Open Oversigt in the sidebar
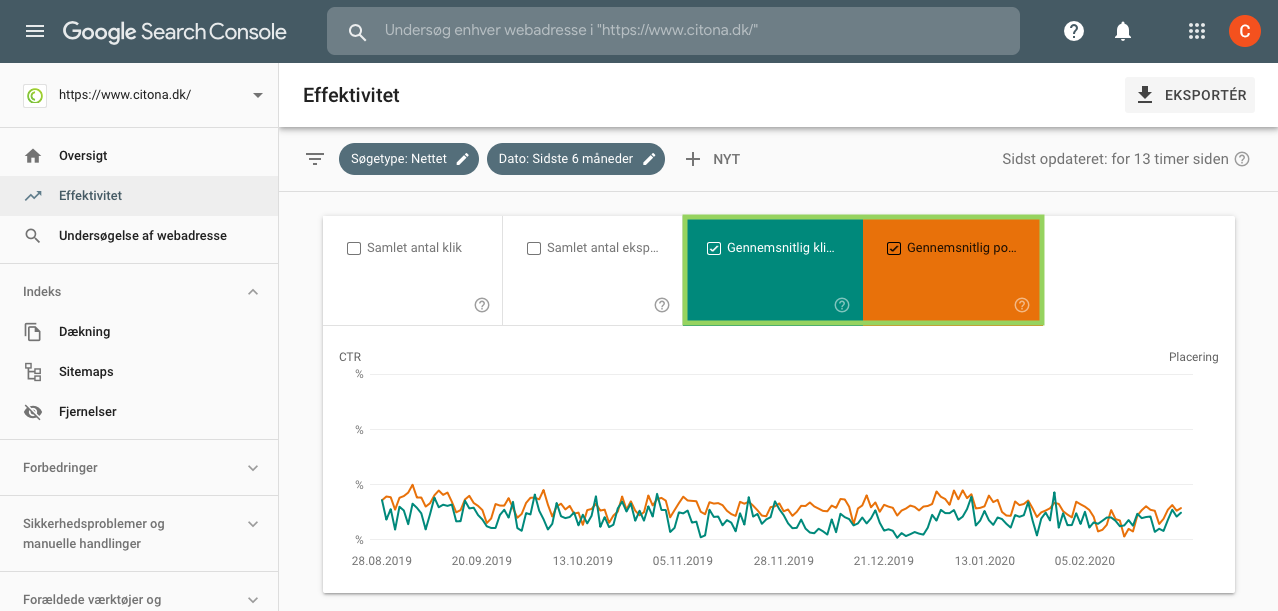The height and width of the screenshot is (611, 1278). tap(139, 156)
